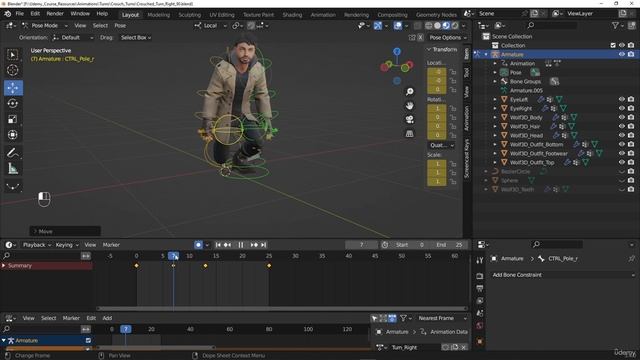Toggle the camera view icon
The height and width of the screenshot is (360, 640).
[409, 120]
